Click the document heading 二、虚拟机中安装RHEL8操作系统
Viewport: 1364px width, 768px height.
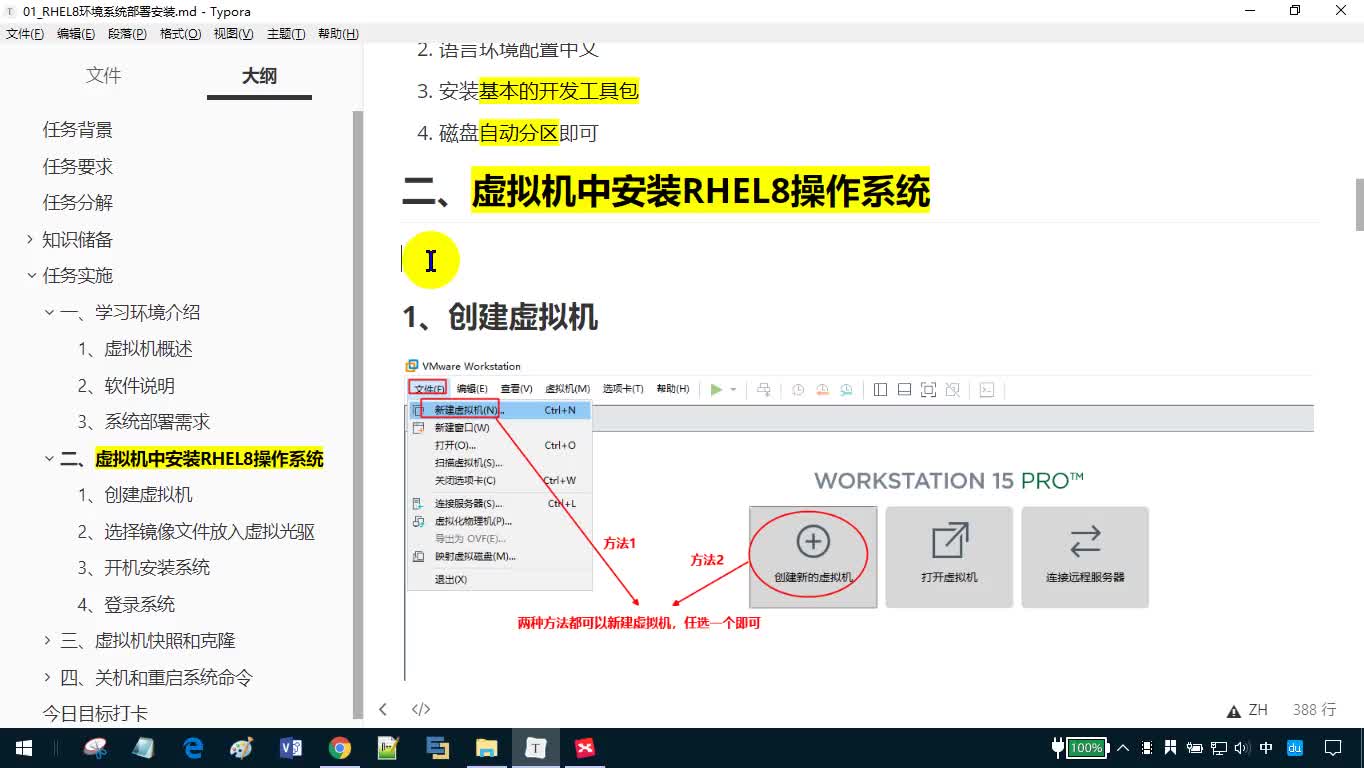[x=666, y=190]
